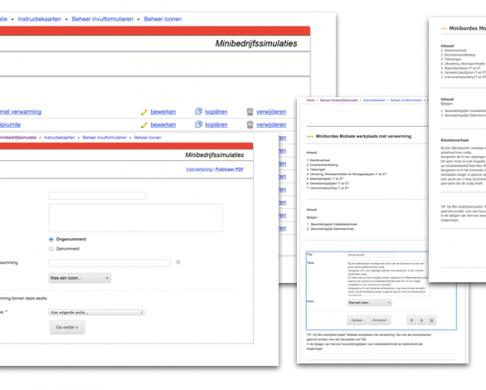Open 'Beheer iconen' in the top navigation
Image resolution: width=486 pixels, height=390 pixels.
pos(163,19)
